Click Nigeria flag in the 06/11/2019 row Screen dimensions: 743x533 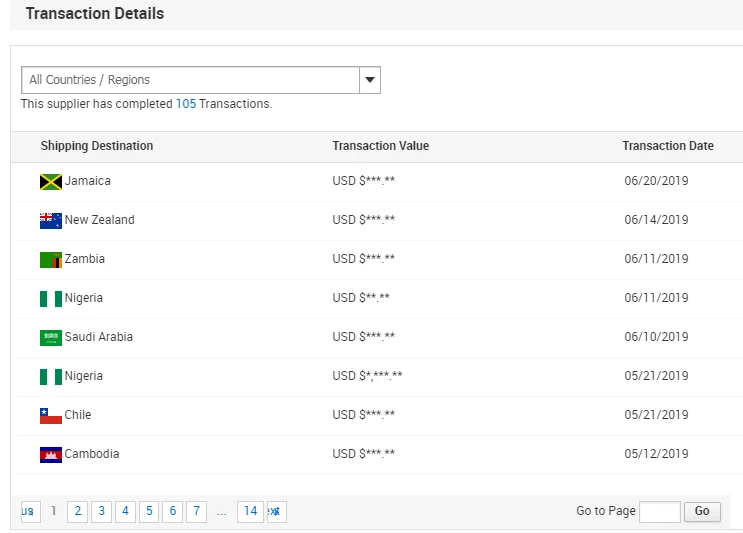coord(51,299)
